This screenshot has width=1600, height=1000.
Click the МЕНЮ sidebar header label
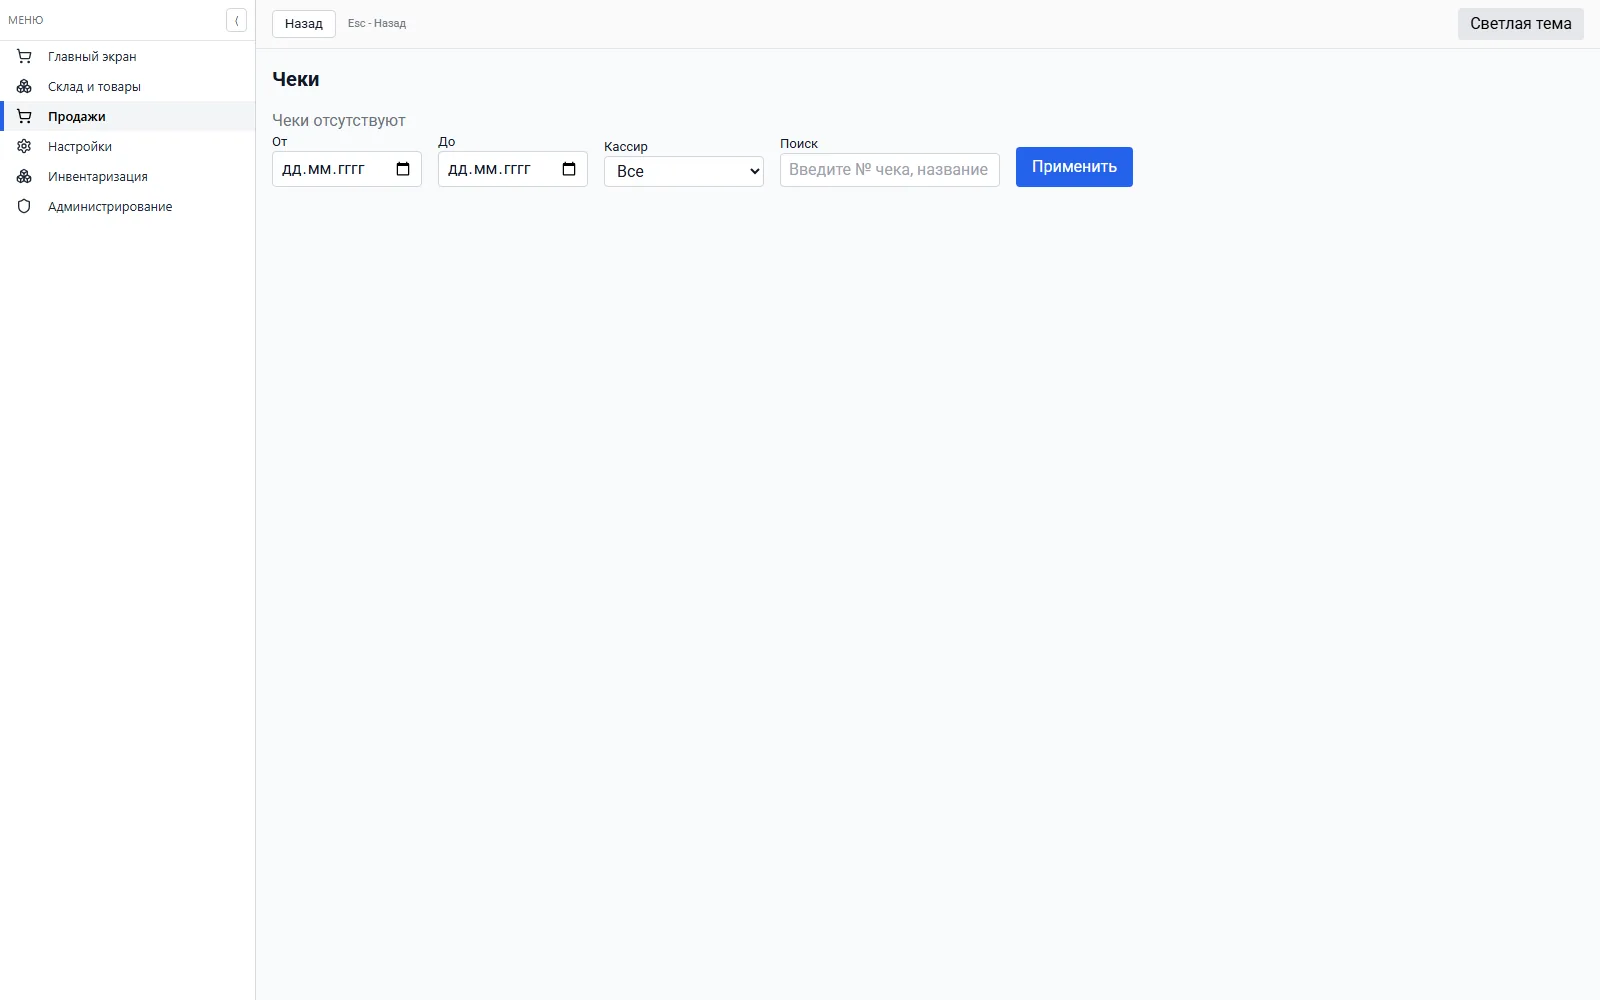click(26, 20)
